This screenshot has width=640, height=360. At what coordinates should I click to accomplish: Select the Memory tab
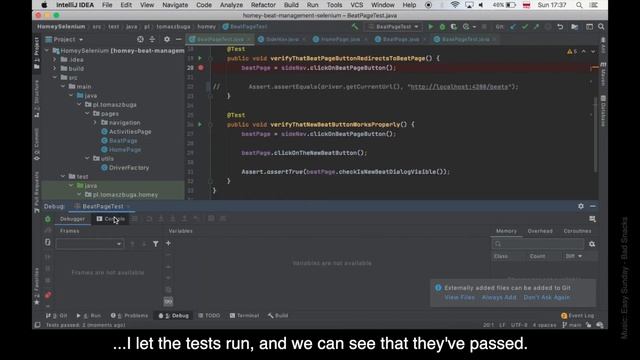pos(506,231)
